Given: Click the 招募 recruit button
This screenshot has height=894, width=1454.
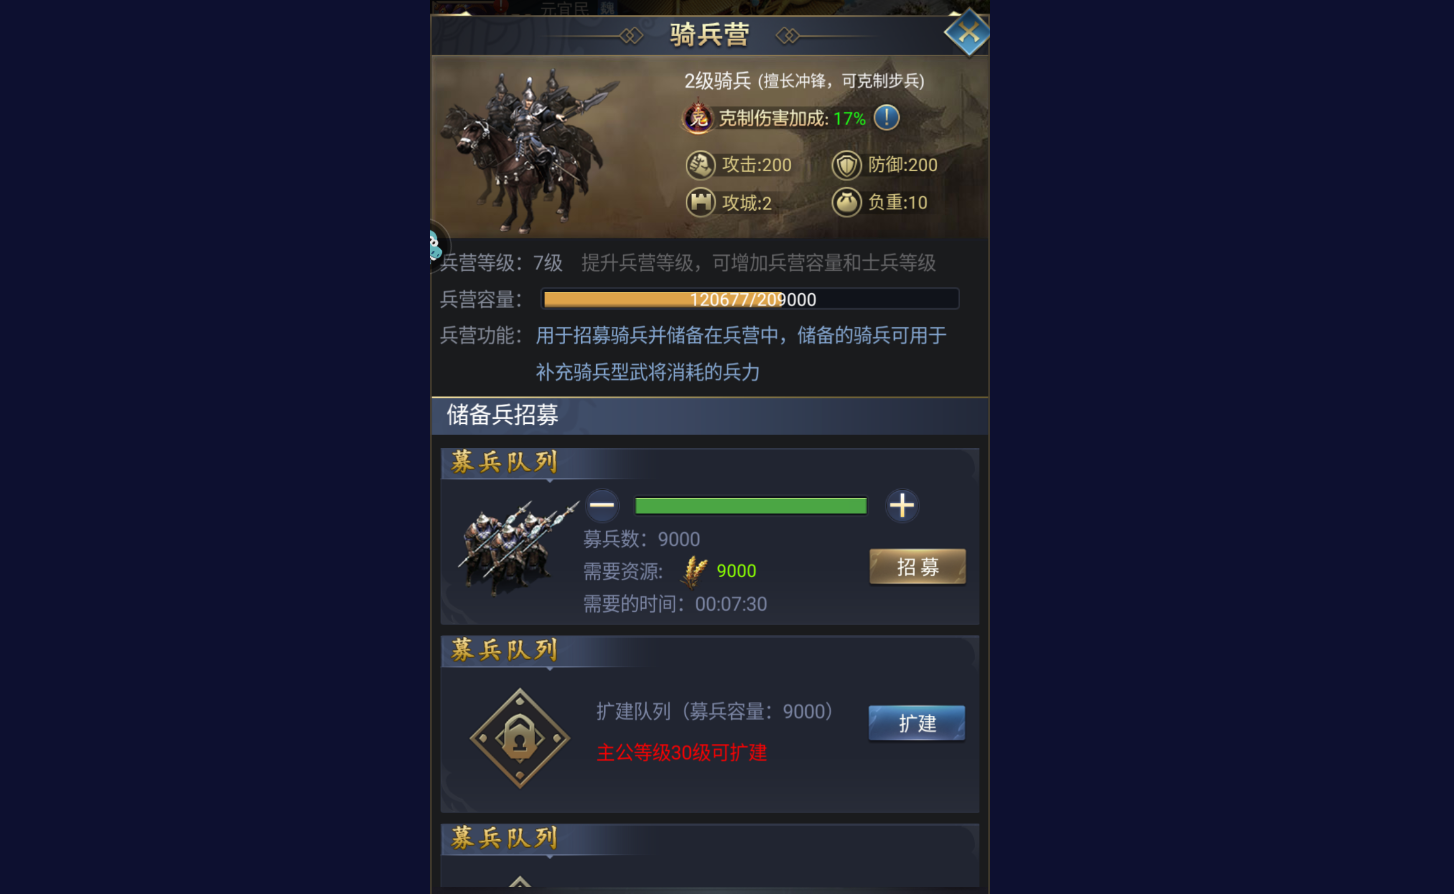Looking at the screenshot, I should (x=917, y=567).
